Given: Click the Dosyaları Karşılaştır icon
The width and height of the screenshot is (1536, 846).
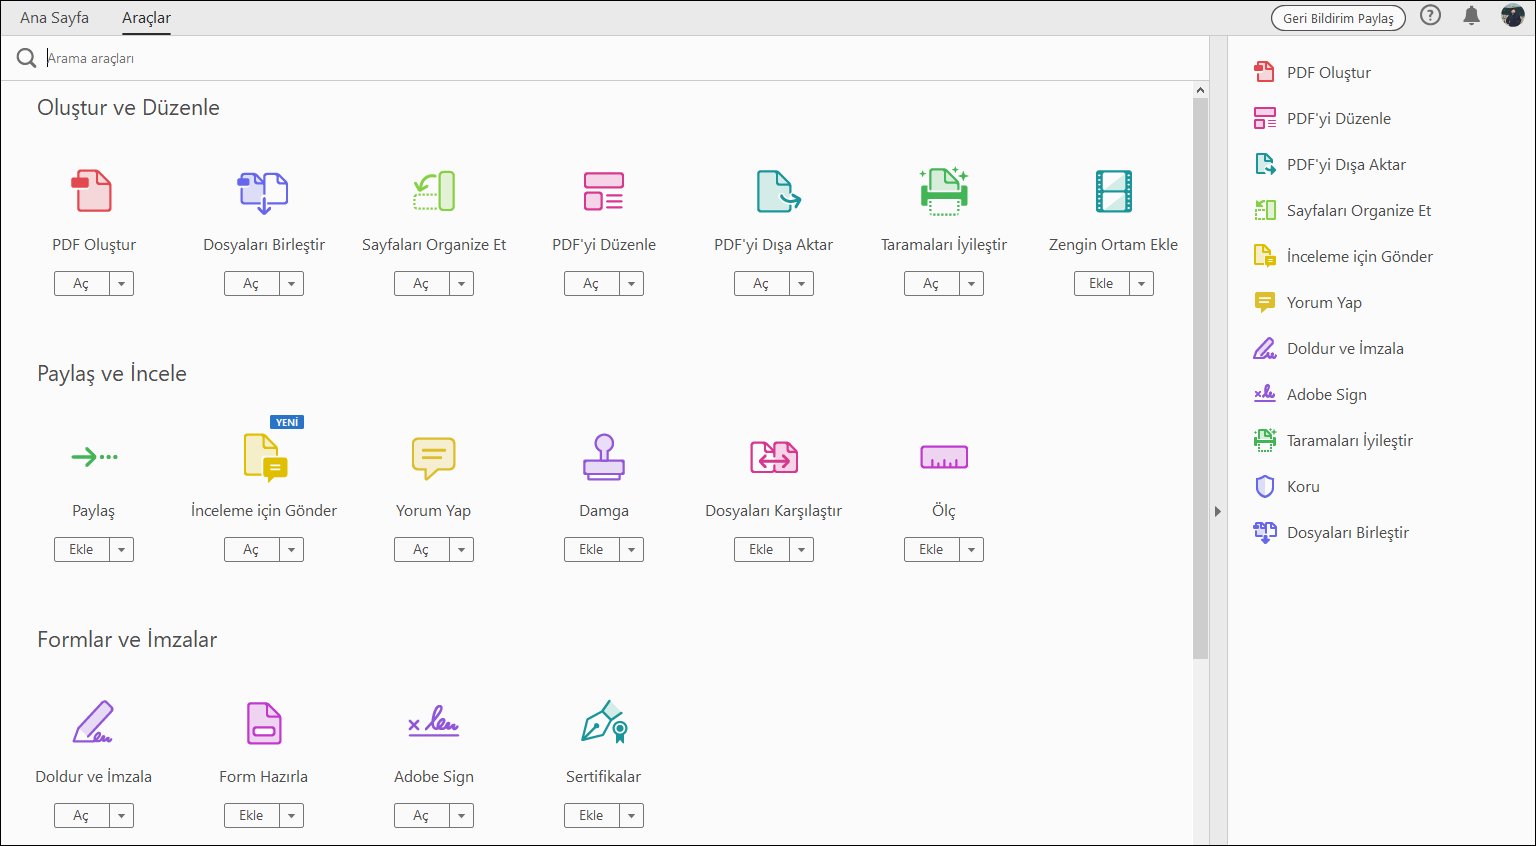Looking at the screenshot, I should coord(774,457).
